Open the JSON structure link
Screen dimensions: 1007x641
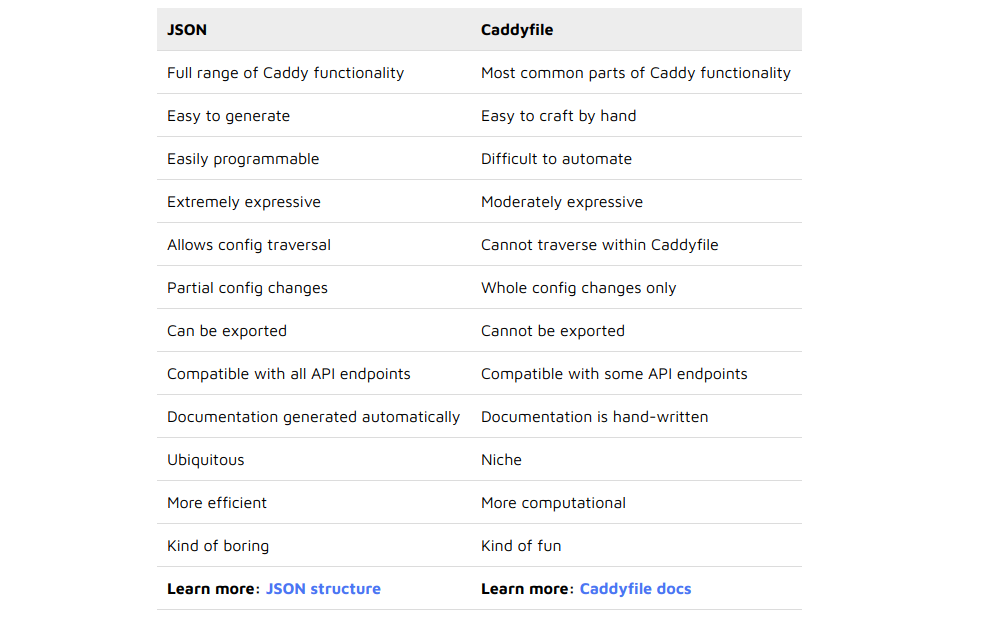[323, 589]
